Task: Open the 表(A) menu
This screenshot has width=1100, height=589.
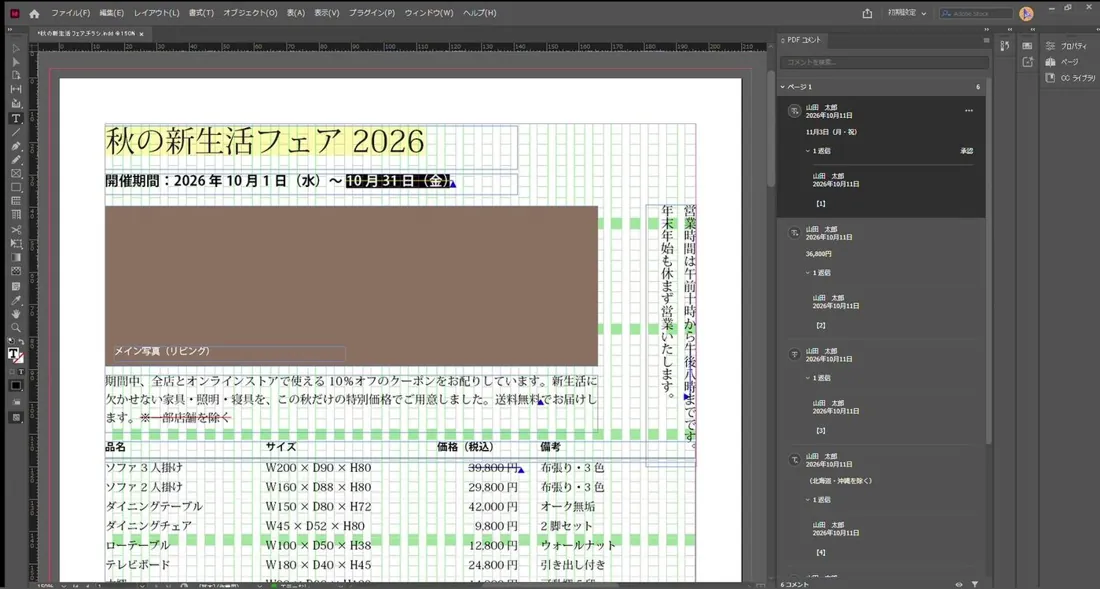Action: click(295, 13)
